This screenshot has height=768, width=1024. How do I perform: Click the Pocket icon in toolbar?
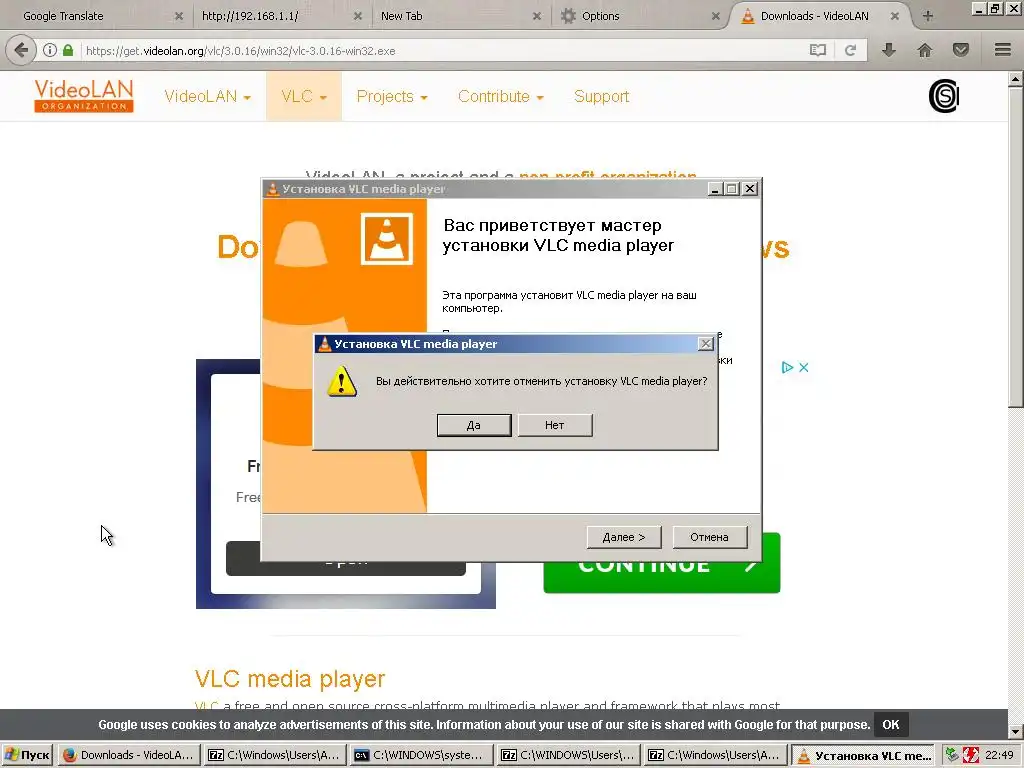961,50
